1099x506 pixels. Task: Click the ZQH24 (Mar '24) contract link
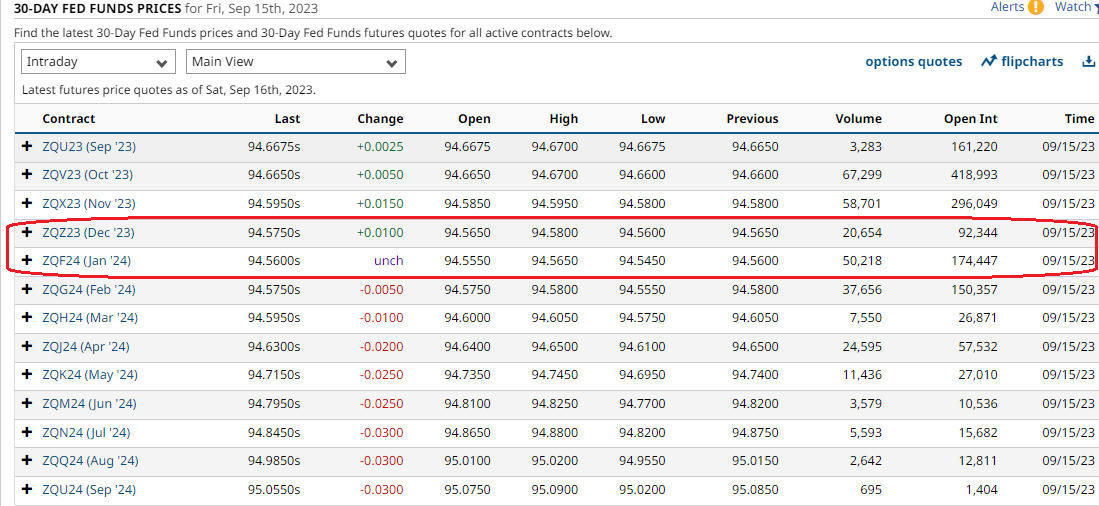tap(89, 318)
